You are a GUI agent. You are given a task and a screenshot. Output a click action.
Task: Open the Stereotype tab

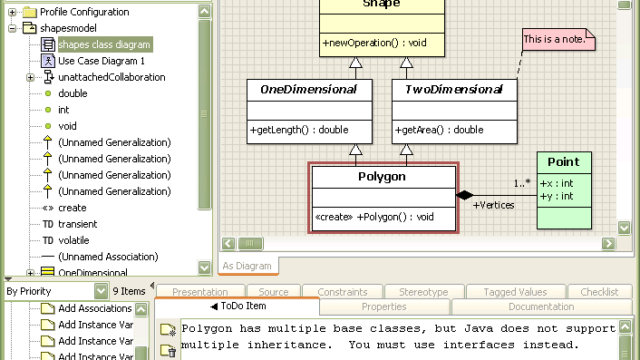[423, 292]
